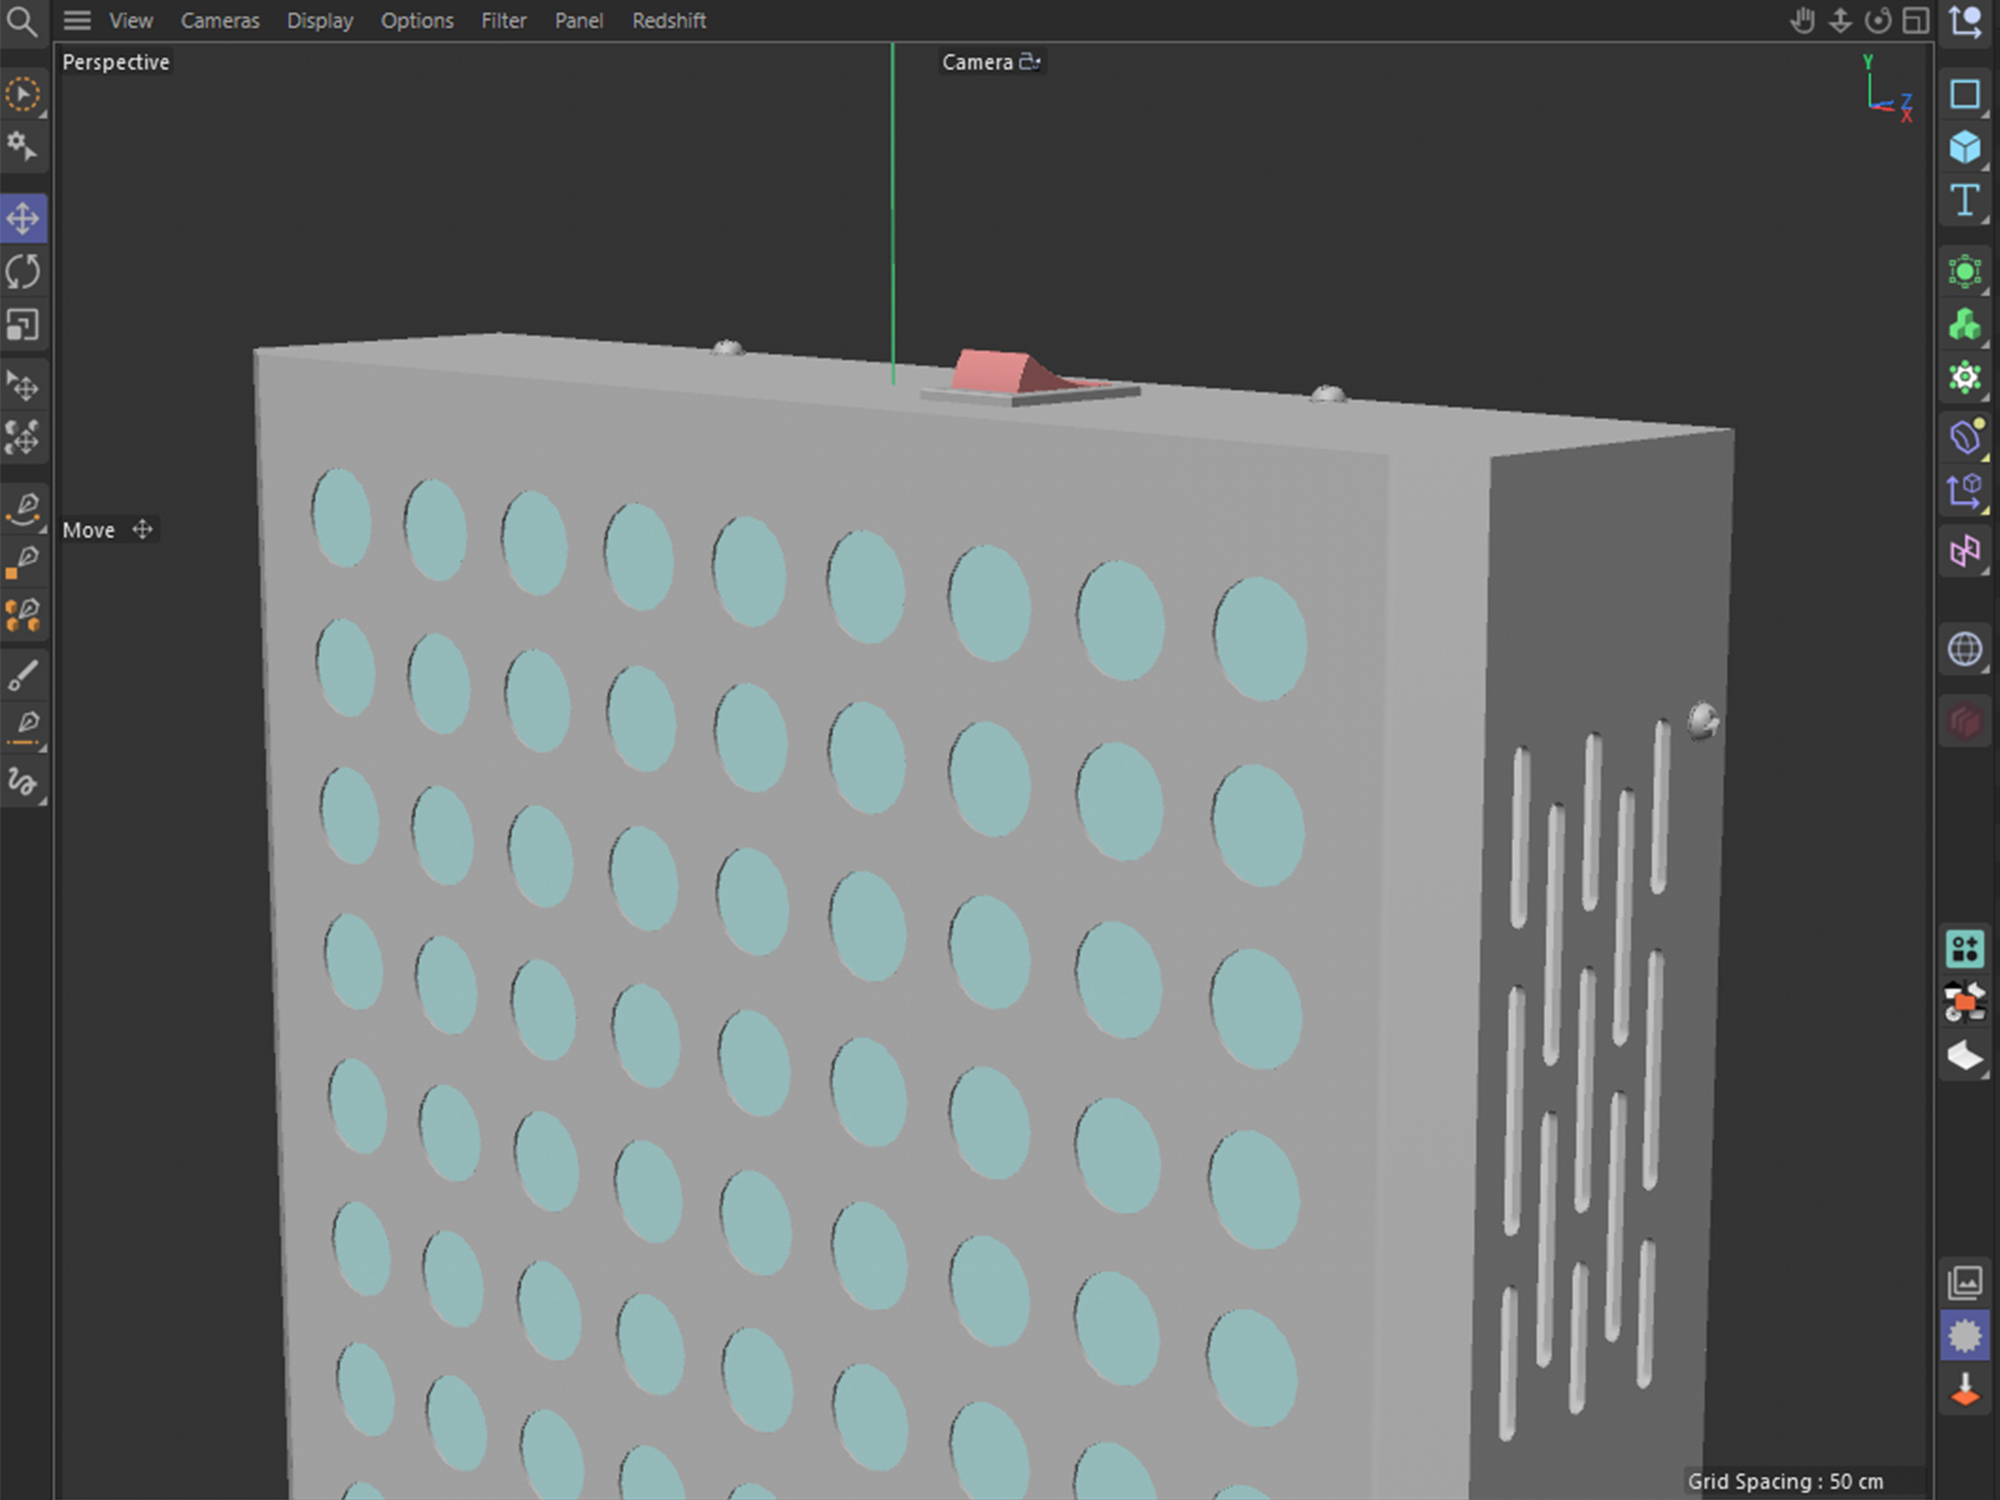Add a Cube primitive object

click(x=1965, y=148)
